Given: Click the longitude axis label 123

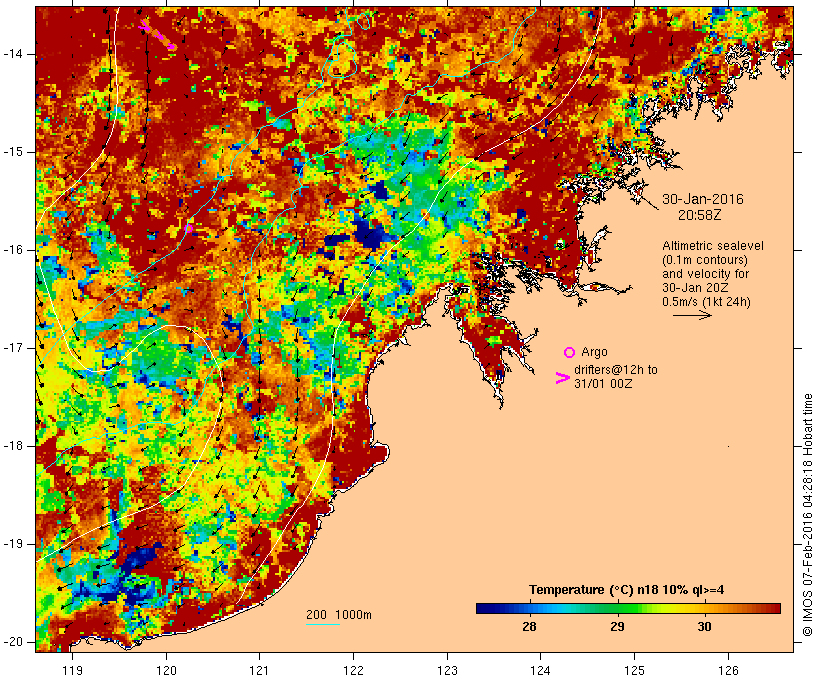Looking at the screenshot, I should [x=447, y=670].
